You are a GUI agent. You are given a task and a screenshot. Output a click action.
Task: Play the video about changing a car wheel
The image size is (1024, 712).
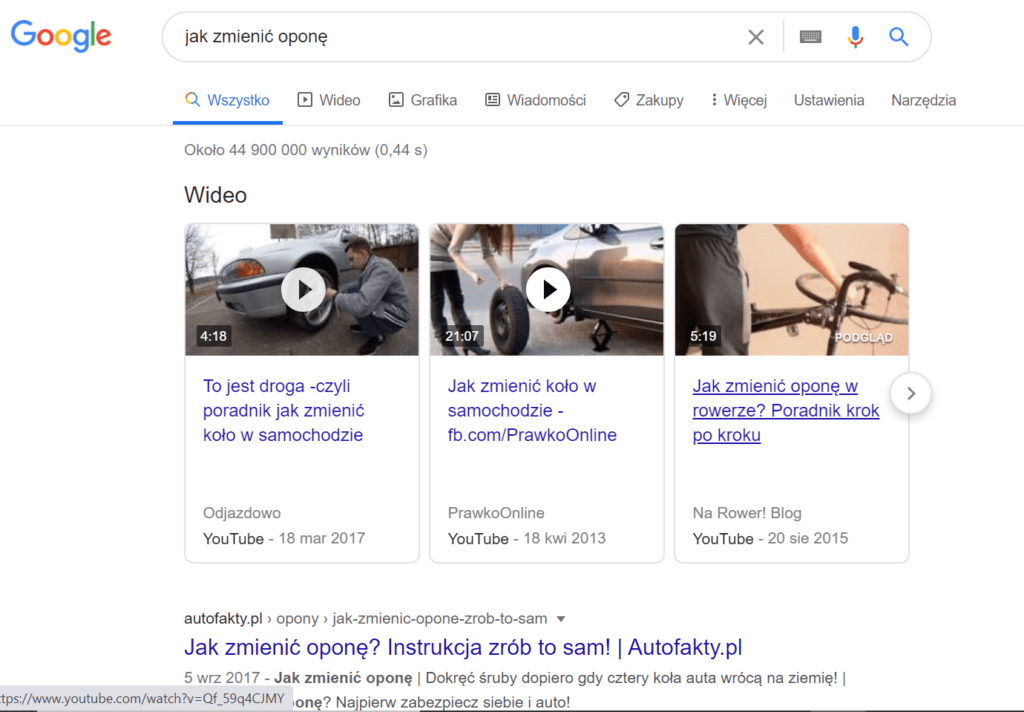(301, 289)
